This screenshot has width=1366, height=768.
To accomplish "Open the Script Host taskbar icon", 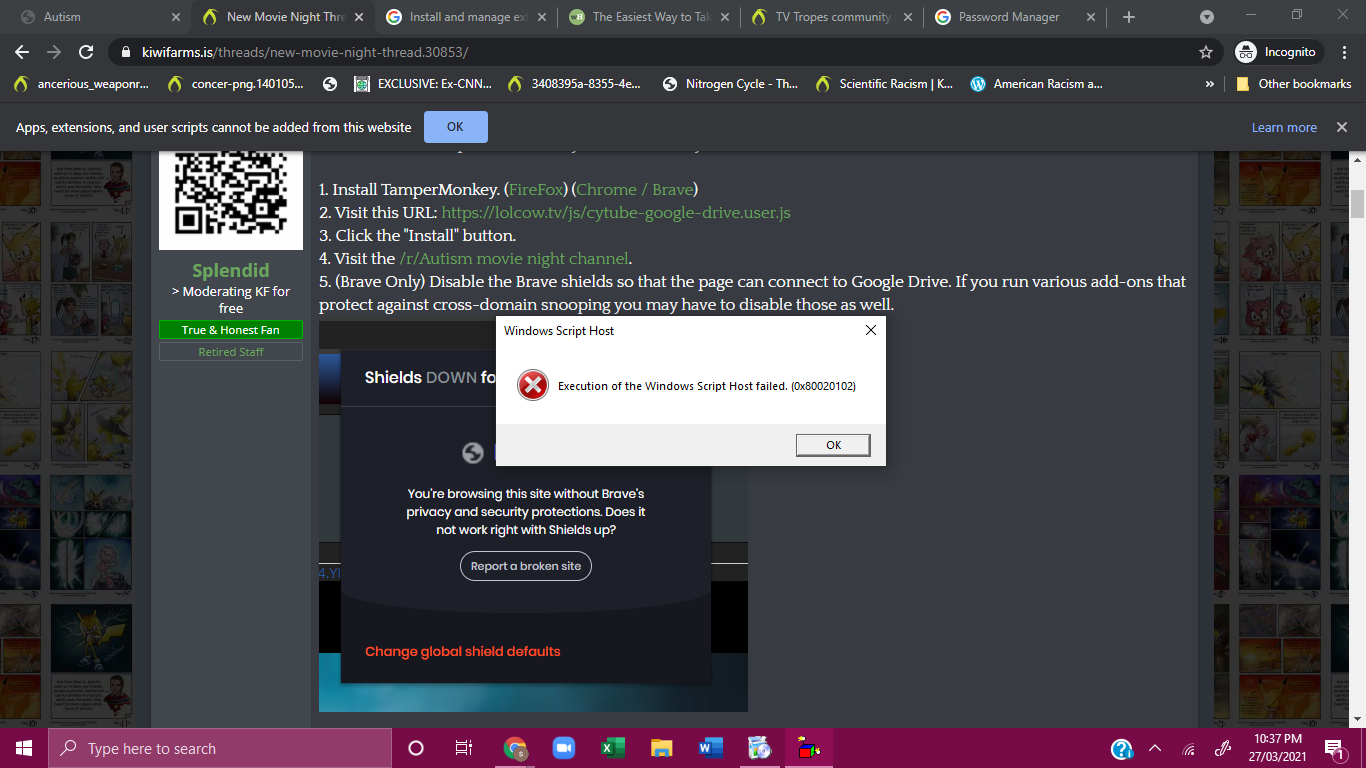I will click(x=808, y=748).
